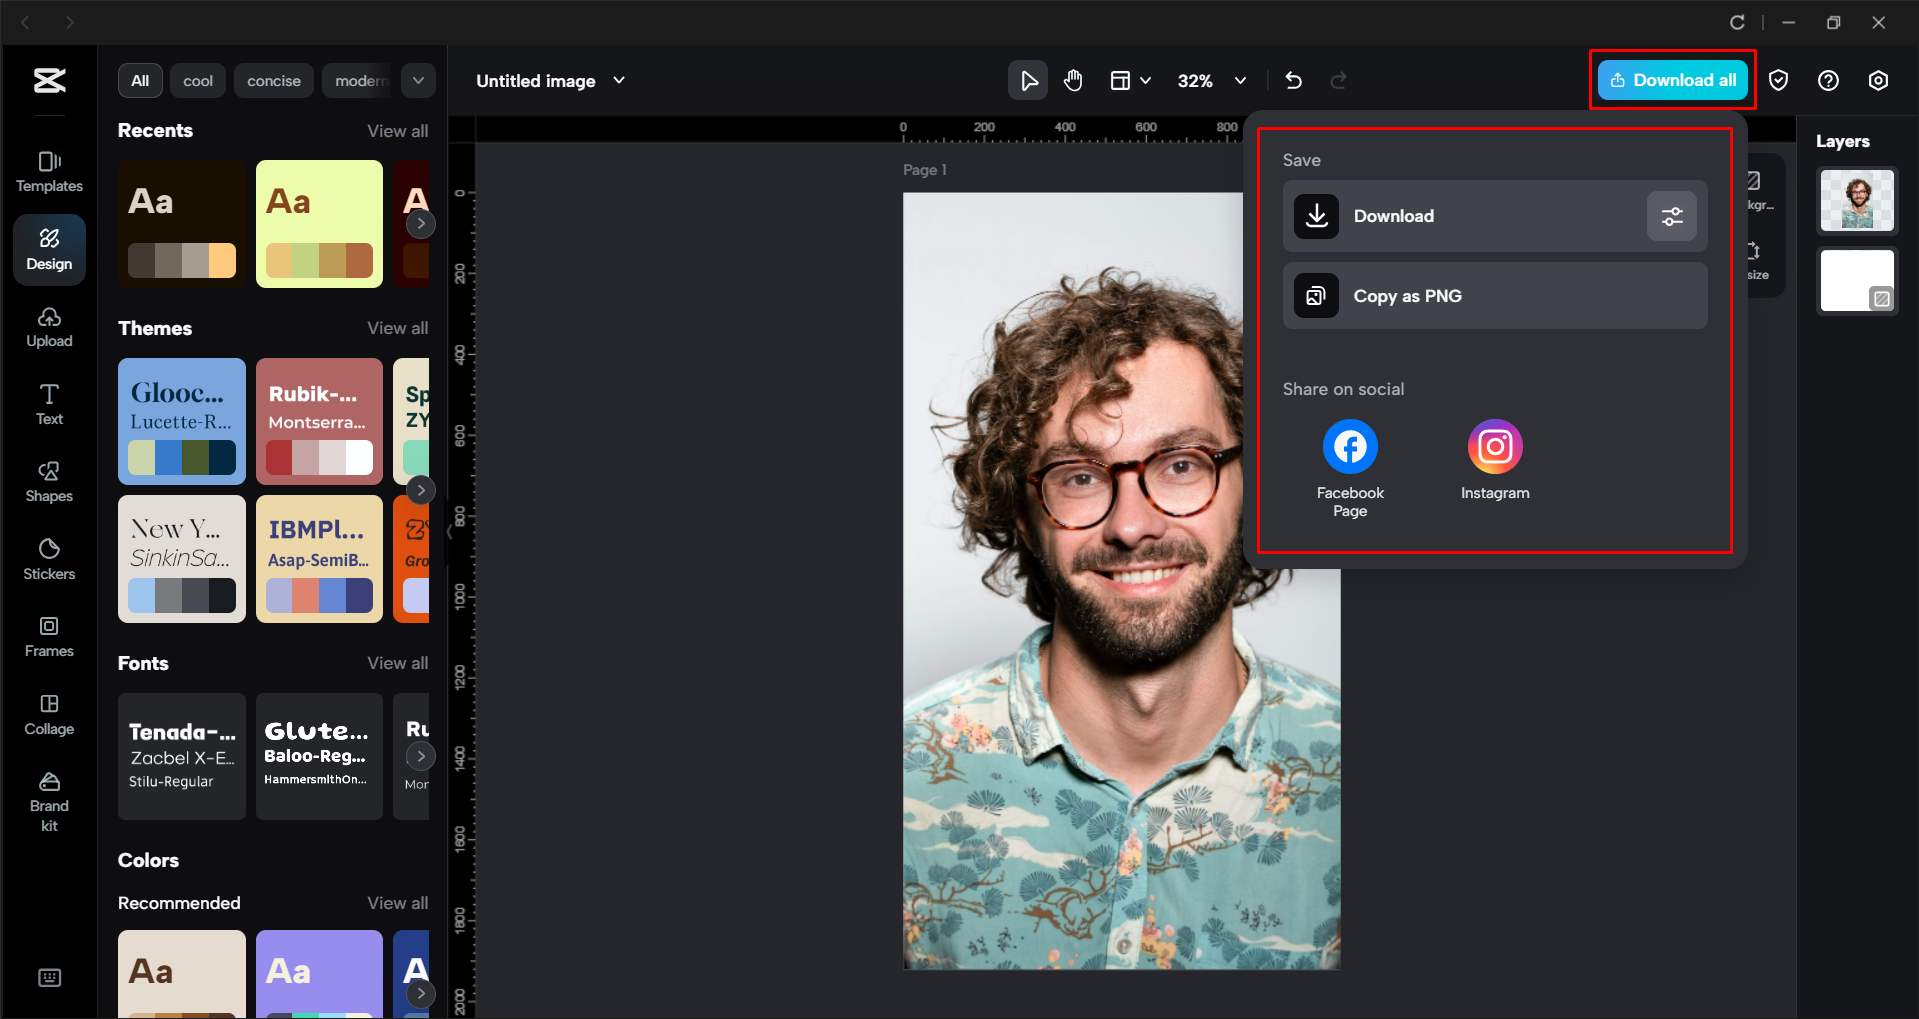Select the hand pan tool

point(1073,80)
